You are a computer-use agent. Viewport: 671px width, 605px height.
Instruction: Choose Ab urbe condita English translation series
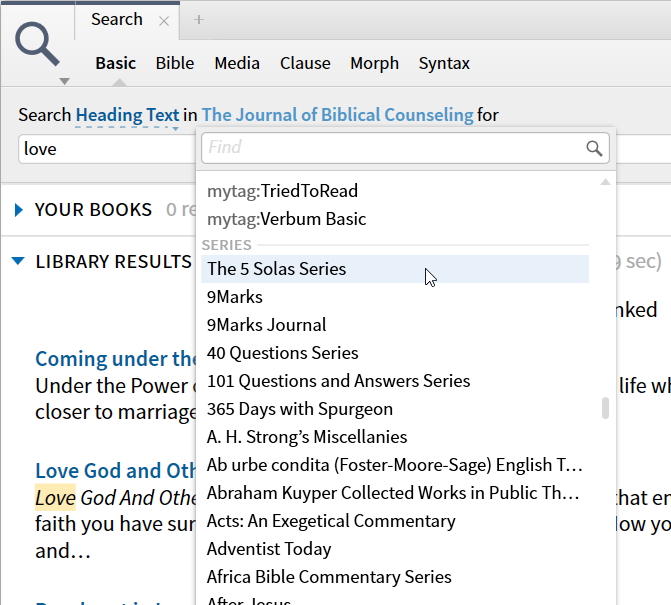click(395, 465)
